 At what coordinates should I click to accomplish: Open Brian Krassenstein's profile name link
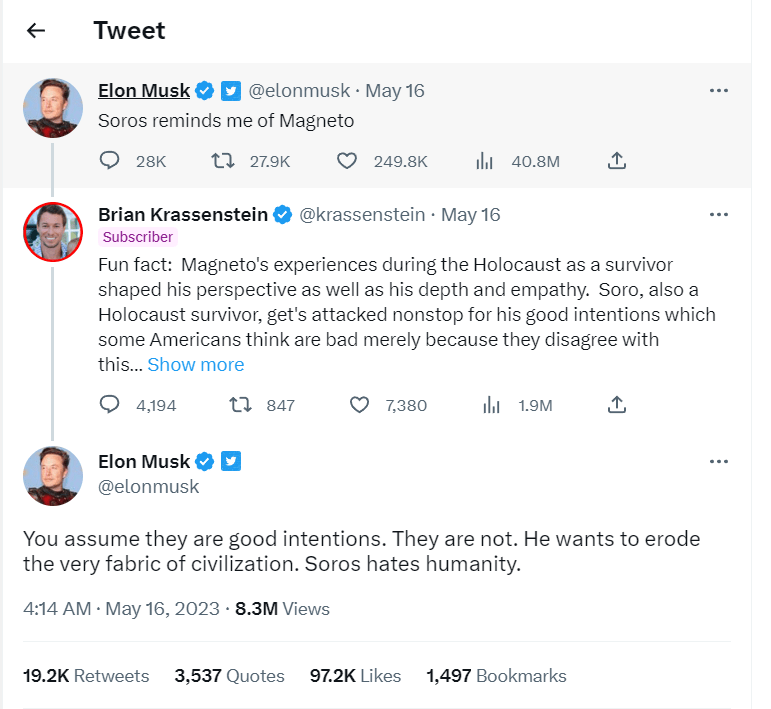point(183,214)
